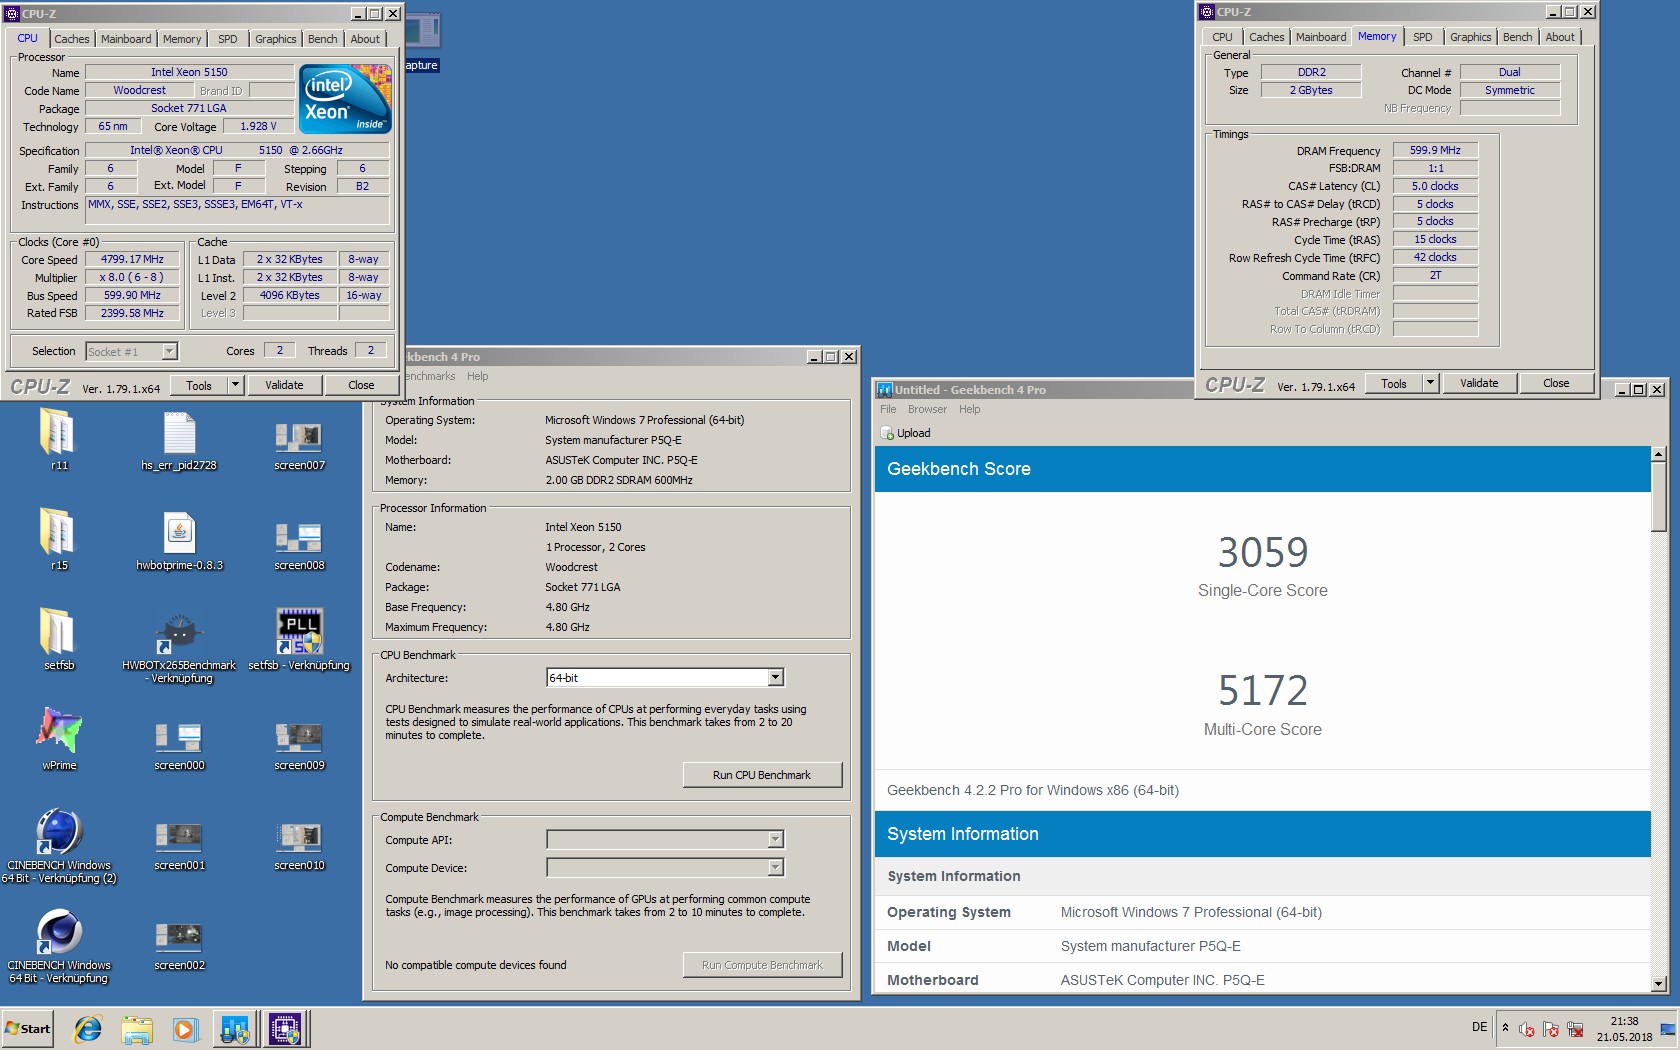Open Tools dropdown arrow in Memory CPU-Z
Image resolution: width=1680 pixels, height=1050 pixels.
(x=1431, y=383)
